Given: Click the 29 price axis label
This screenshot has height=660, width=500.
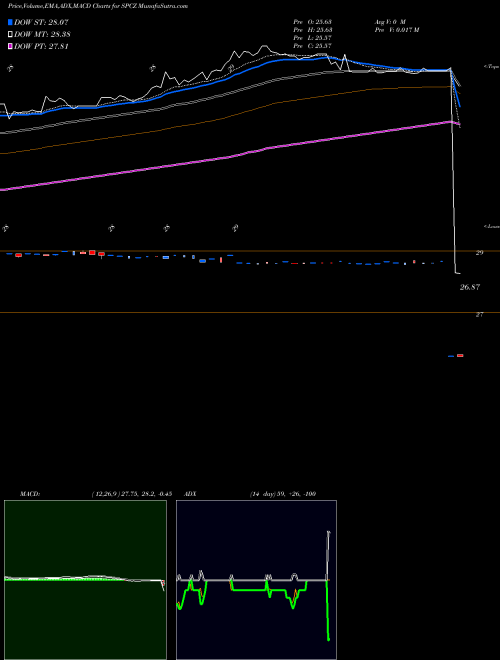Looking at the screenshot, I should pos(479,253).
